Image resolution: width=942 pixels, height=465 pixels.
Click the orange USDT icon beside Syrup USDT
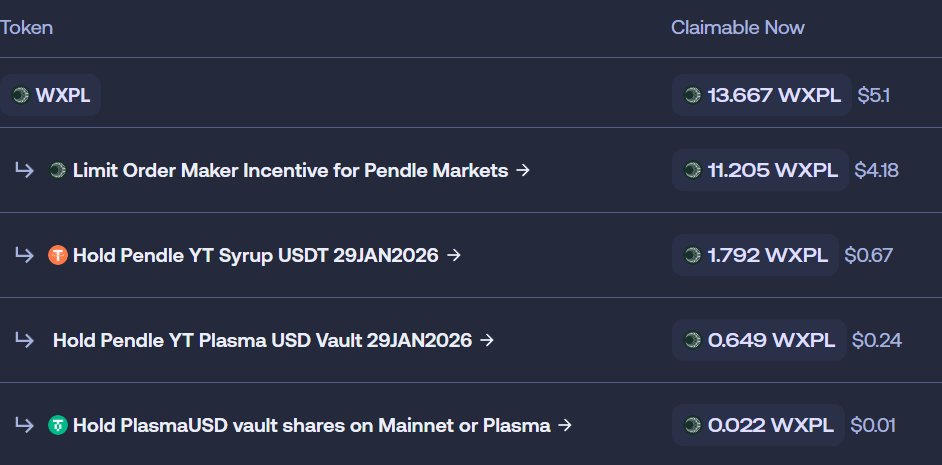(x=58, y=255)
